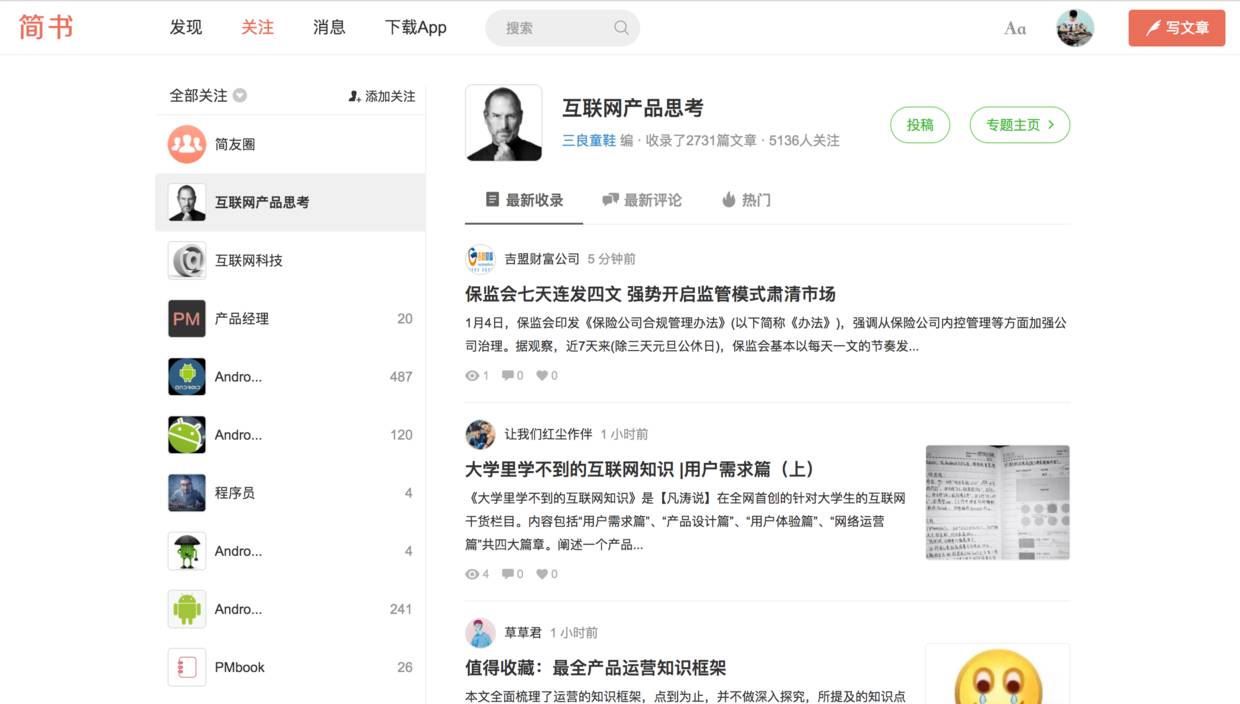Open the 发现 page
Screen dimensions: 1240x704
[x=186, y=28]
